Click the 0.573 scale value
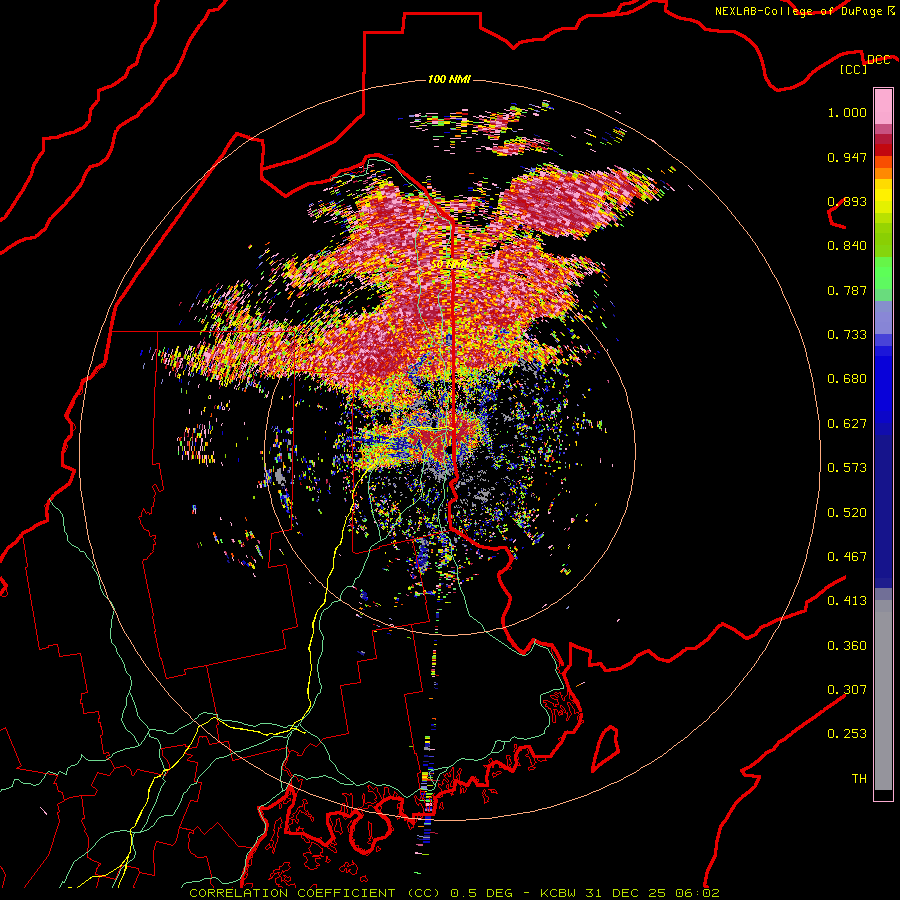The image size is (900, 900). click(x=847, y=468)
